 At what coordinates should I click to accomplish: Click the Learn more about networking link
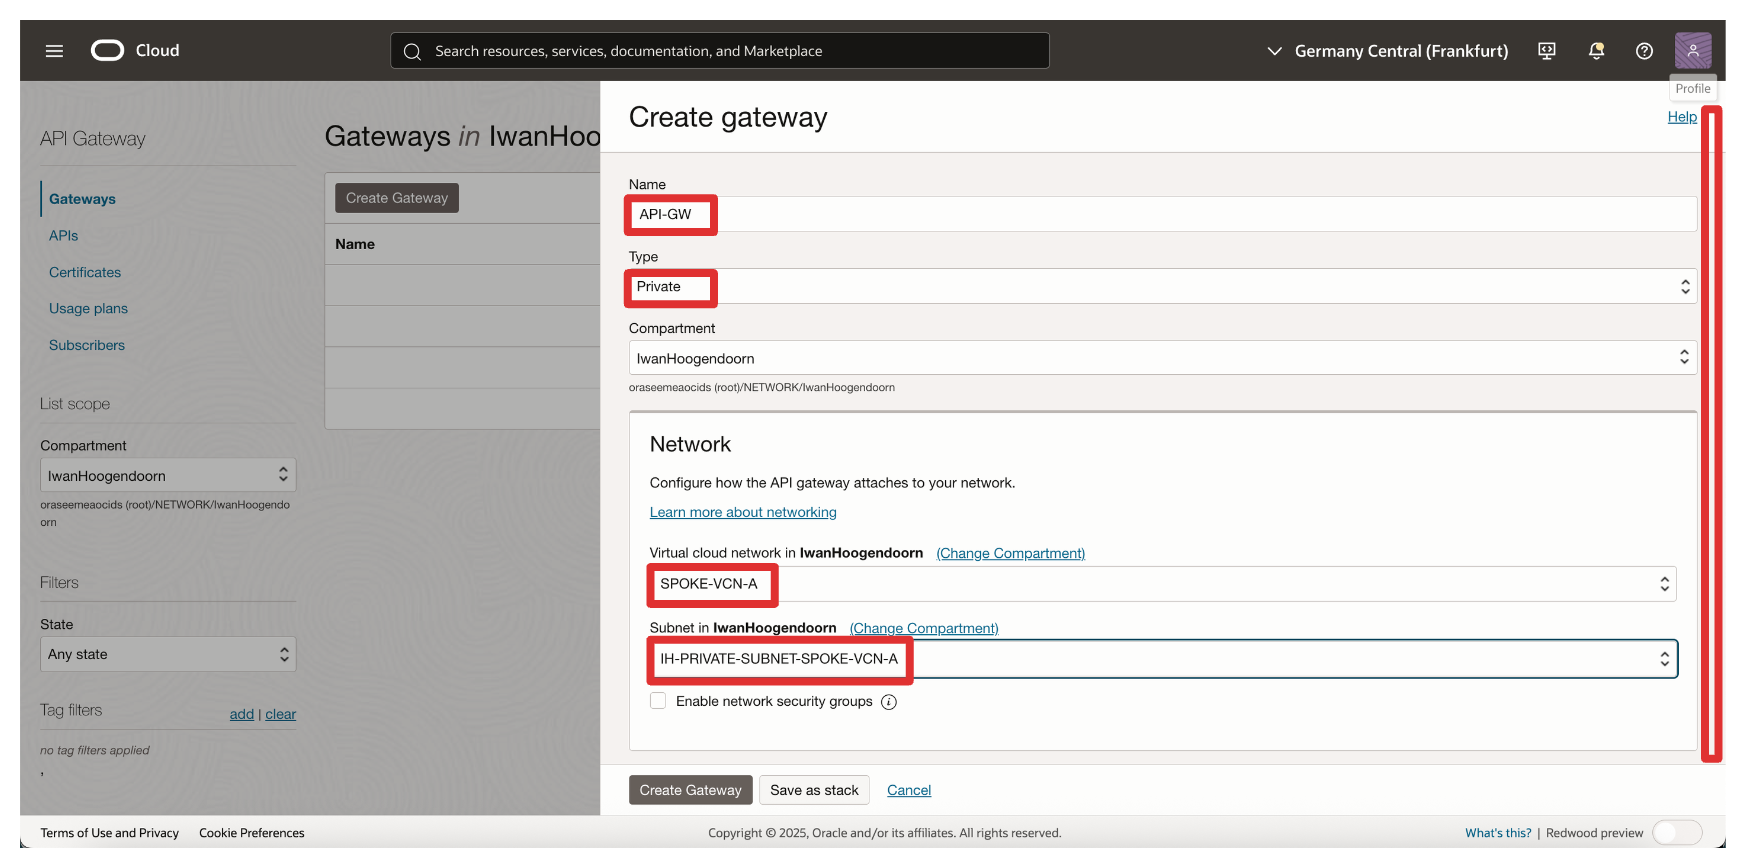click(743, 512)
